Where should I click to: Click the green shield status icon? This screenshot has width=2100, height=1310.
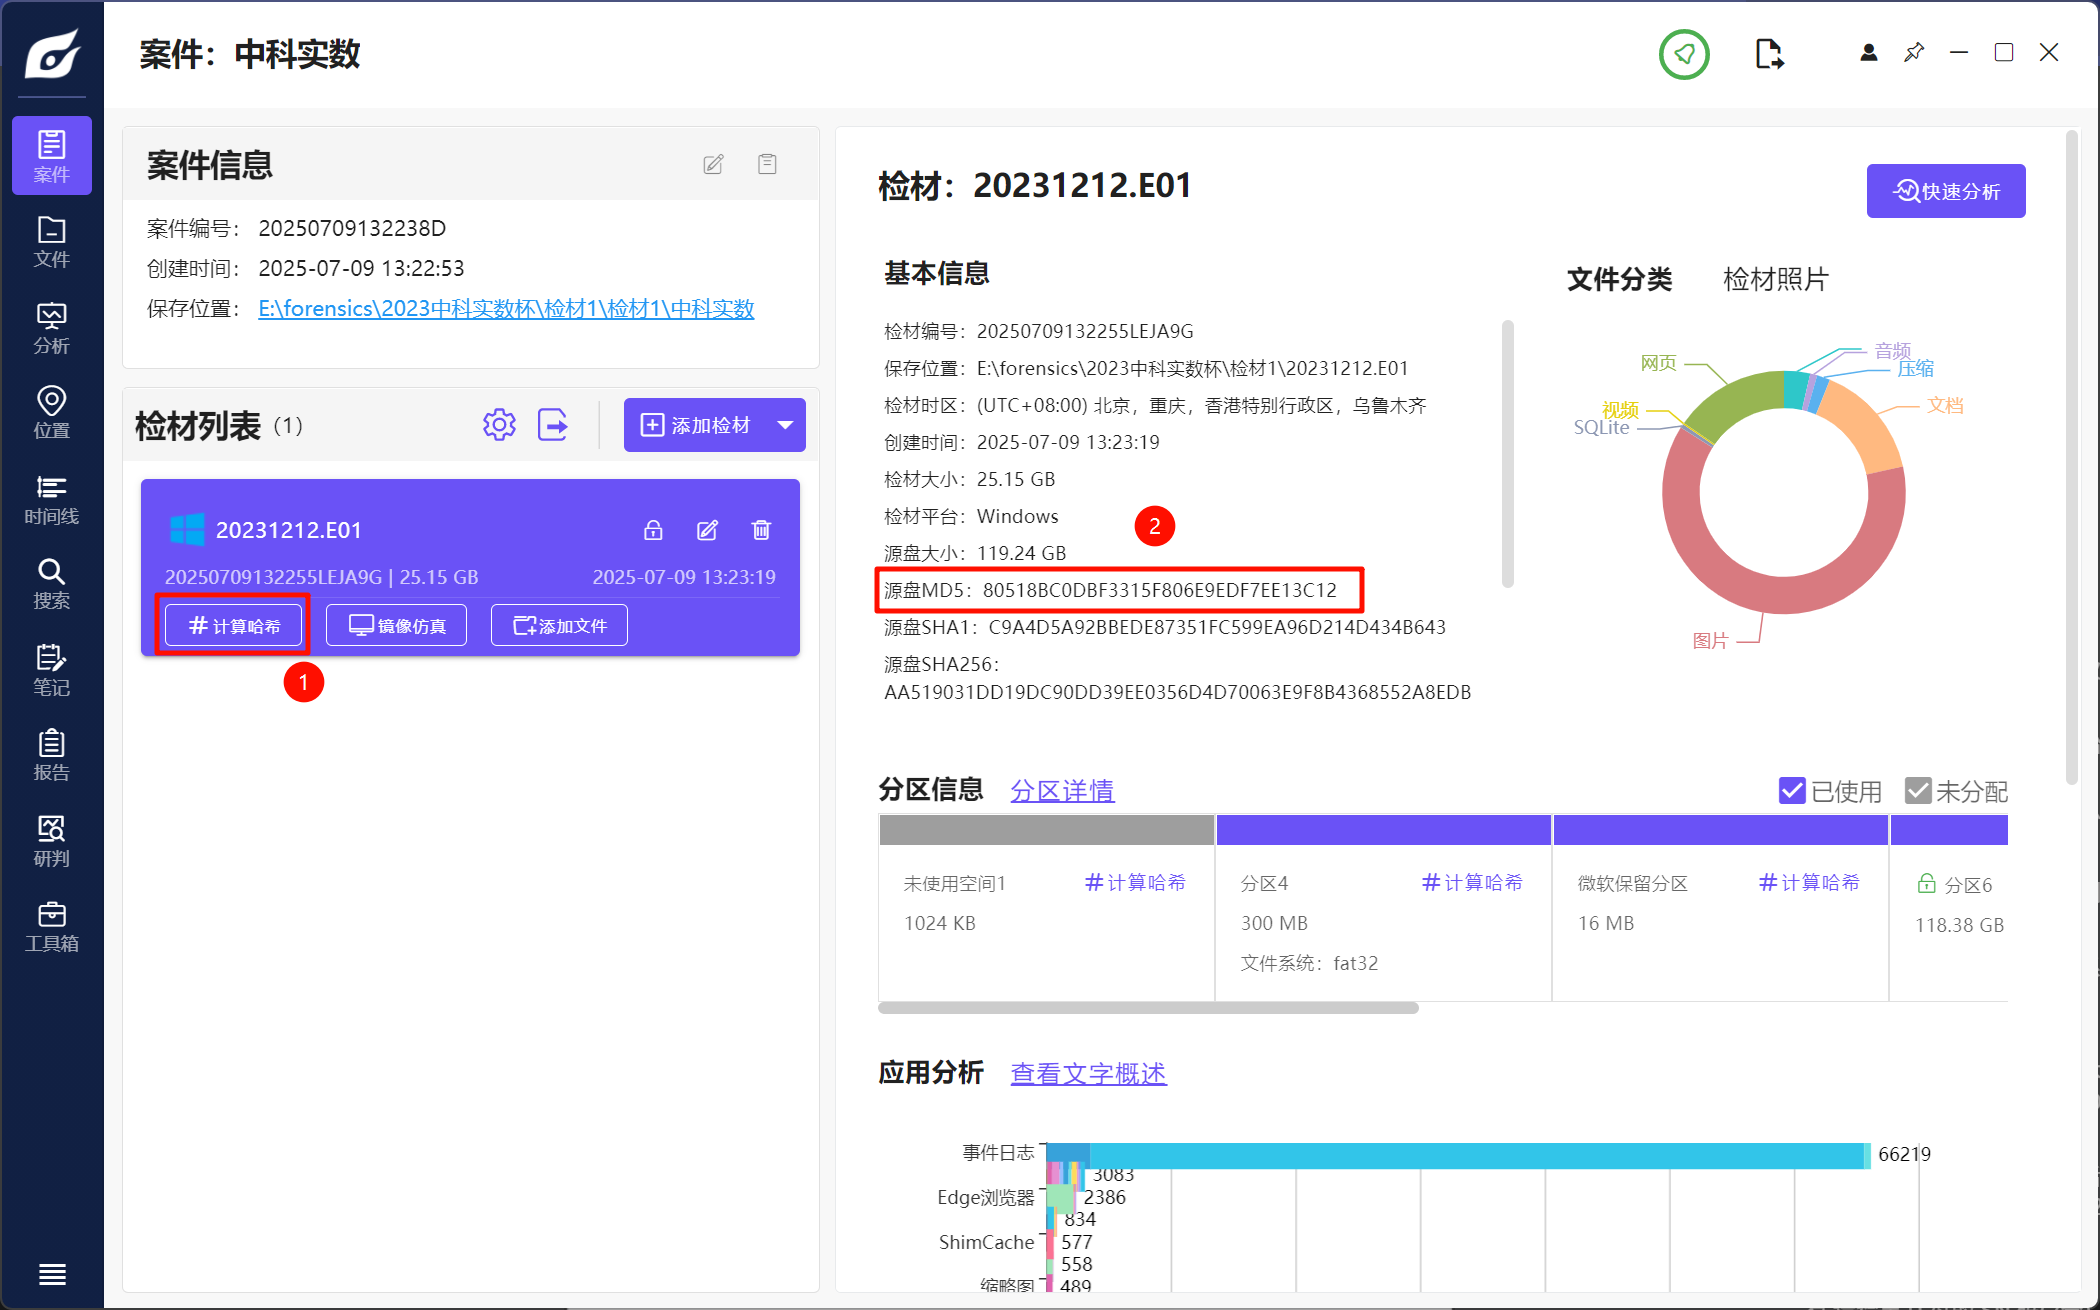[1684, 54]
